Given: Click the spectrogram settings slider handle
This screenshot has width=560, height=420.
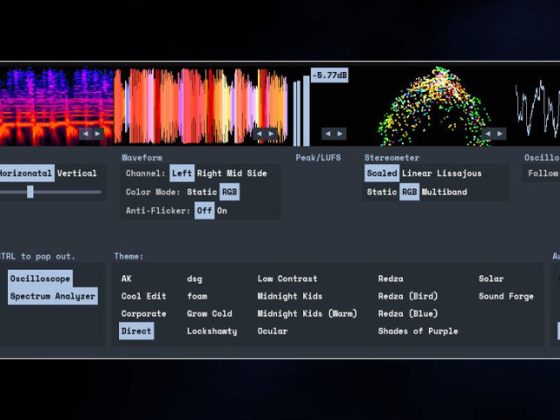Looking at the screenshot, I should (x=30, y=192).
